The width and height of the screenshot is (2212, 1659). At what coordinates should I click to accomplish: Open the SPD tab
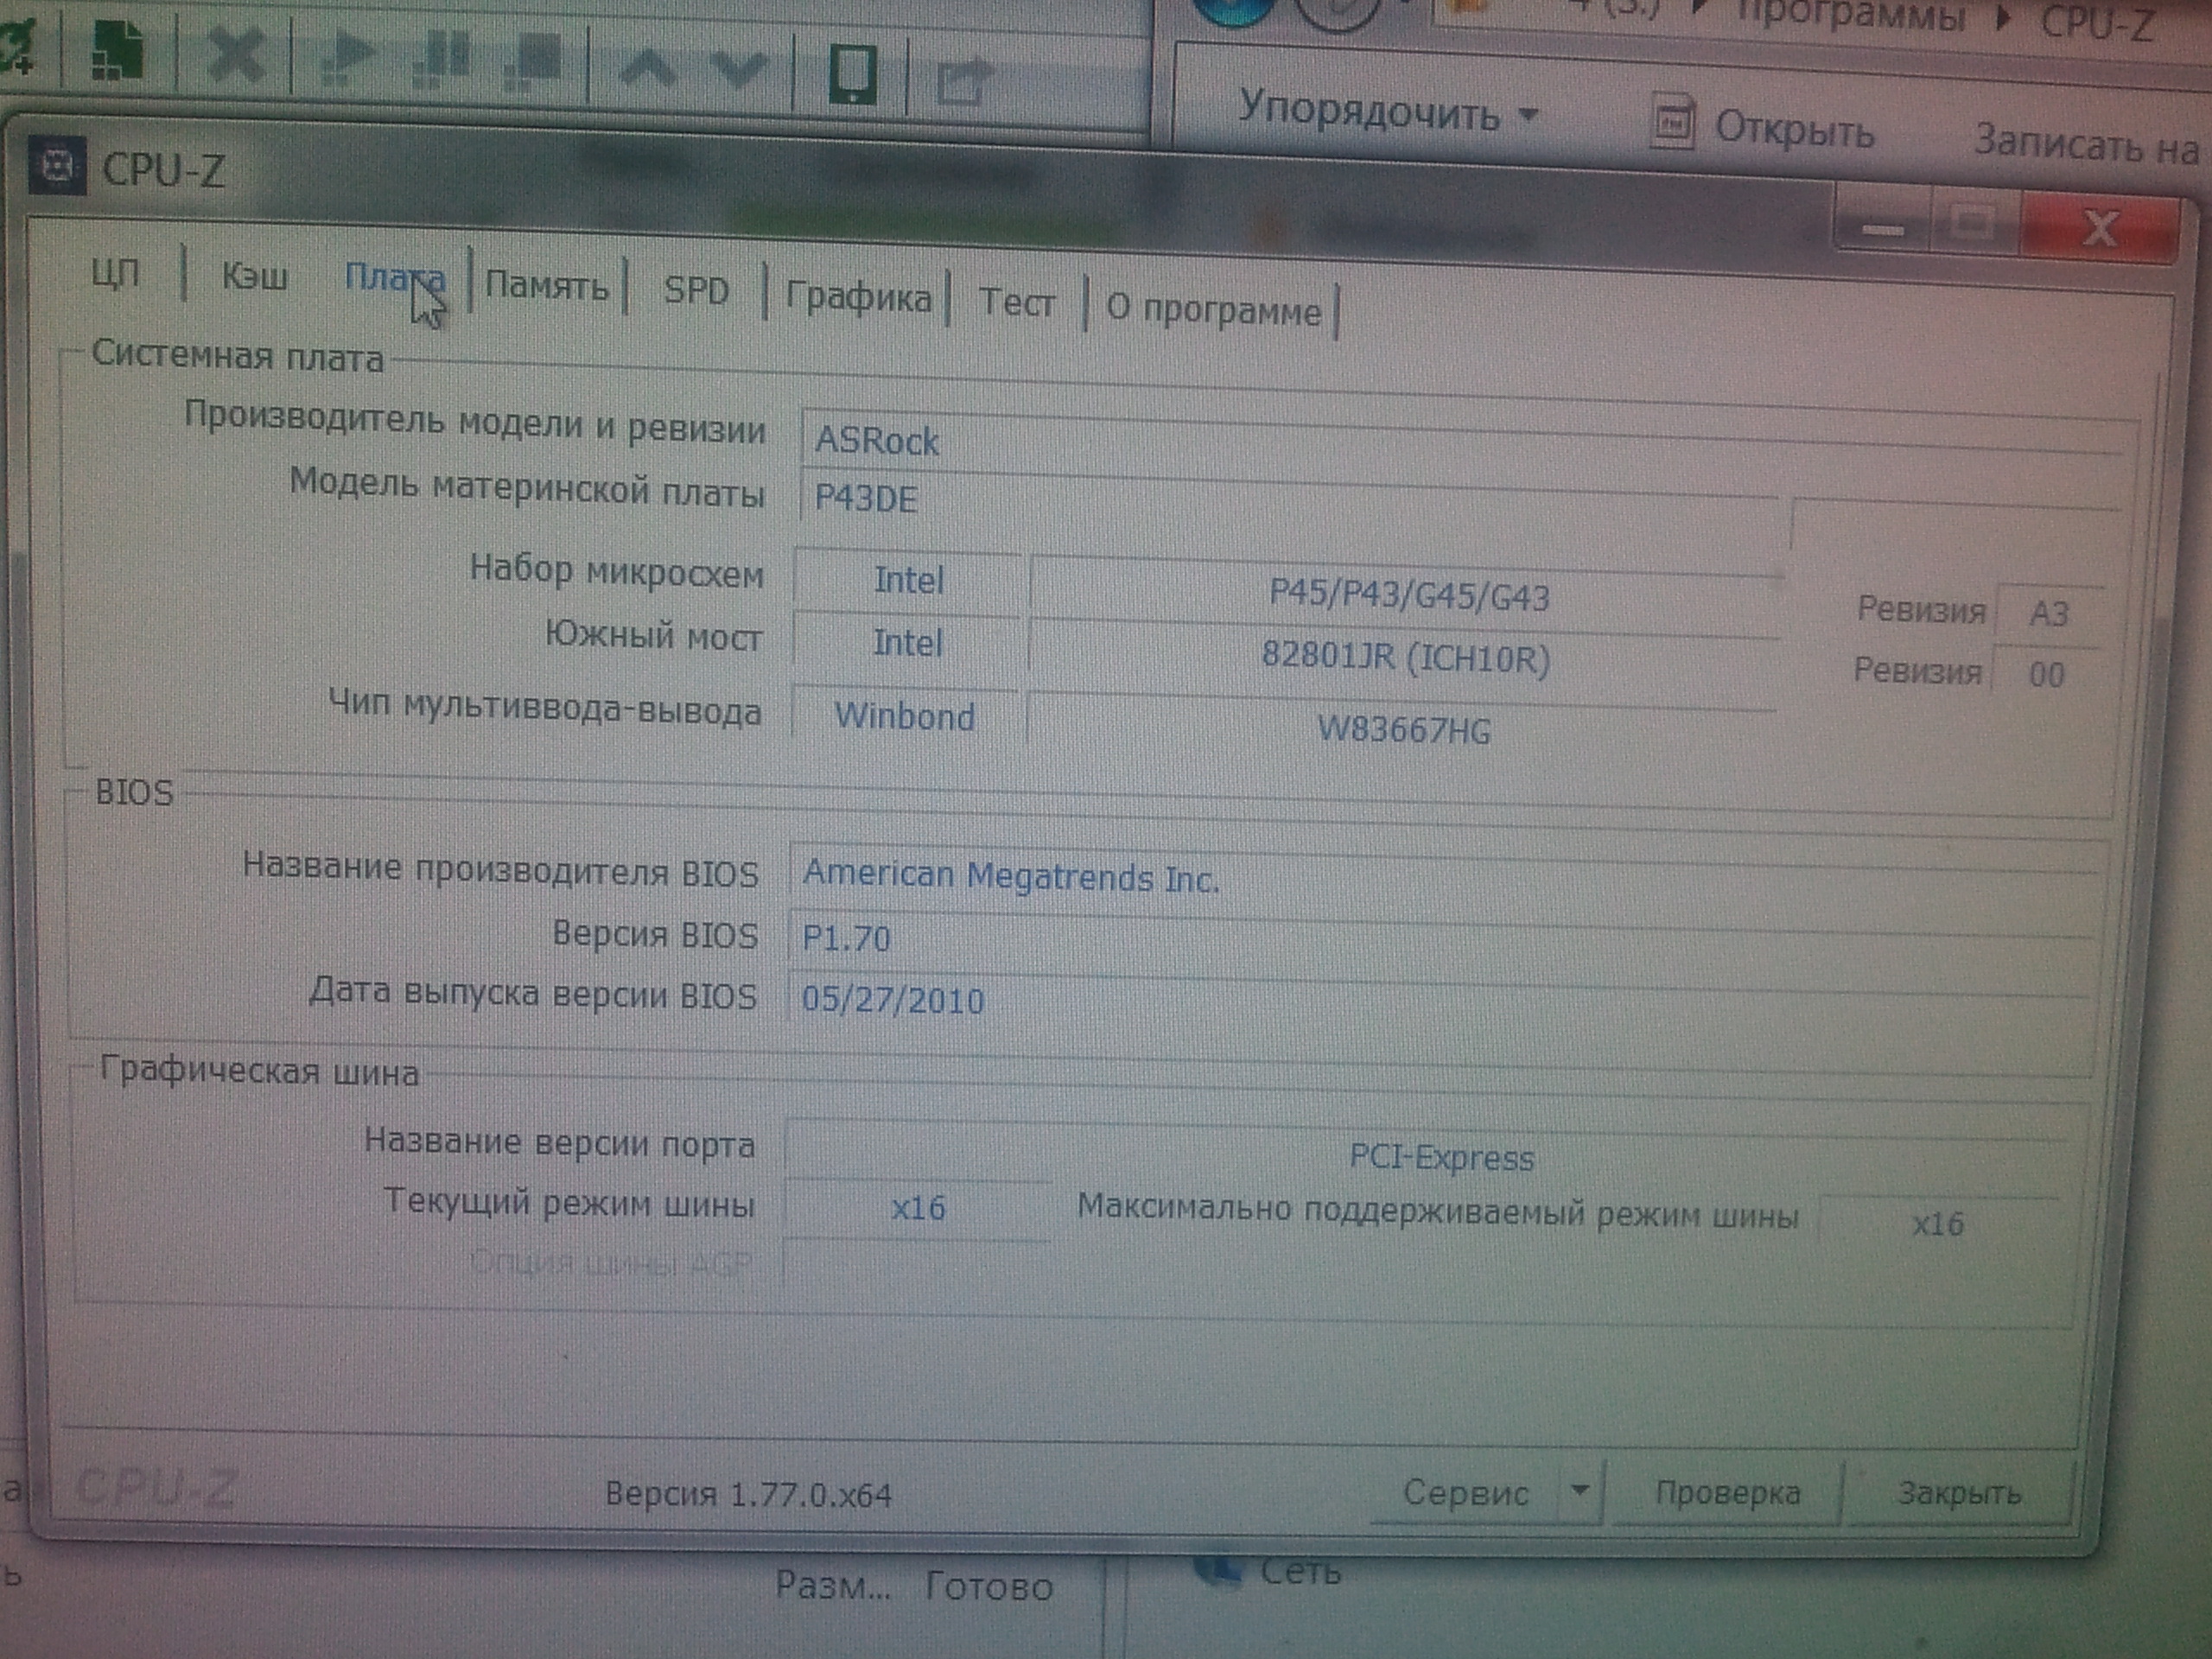tap(696, 291)
